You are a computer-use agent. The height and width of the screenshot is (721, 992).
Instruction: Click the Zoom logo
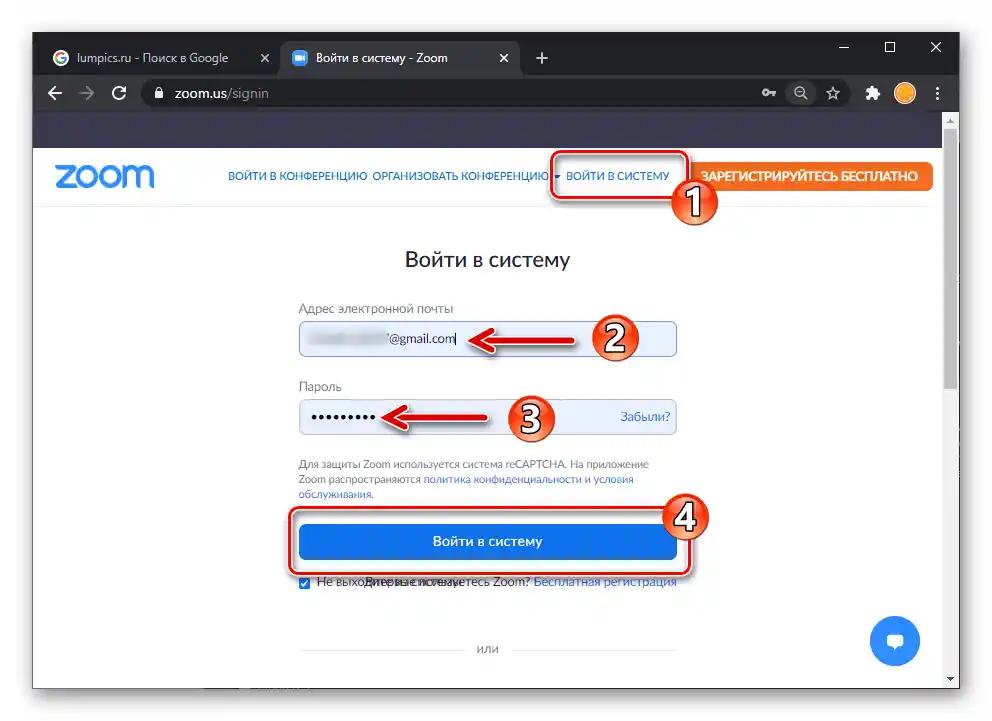(104, 176)
